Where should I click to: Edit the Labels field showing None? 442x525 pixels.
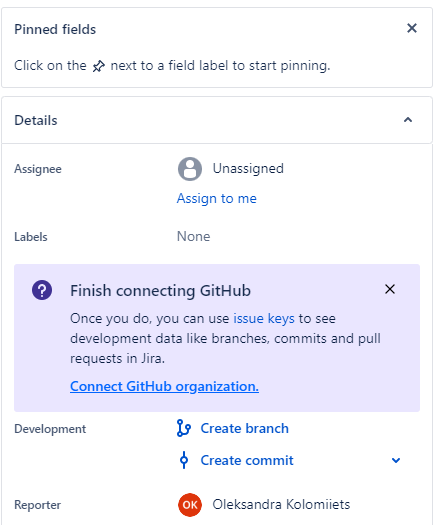[194, 236]
